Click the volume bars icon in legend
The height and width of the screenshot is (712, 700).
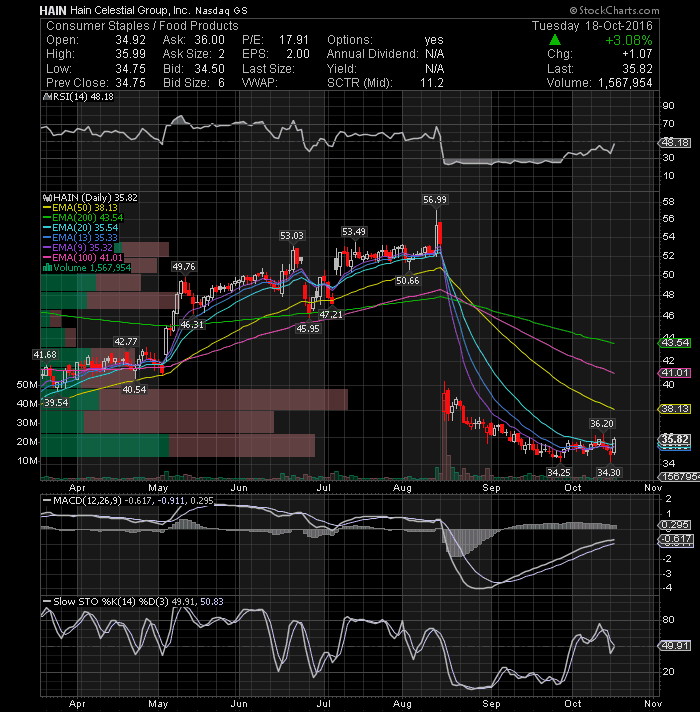47,267
